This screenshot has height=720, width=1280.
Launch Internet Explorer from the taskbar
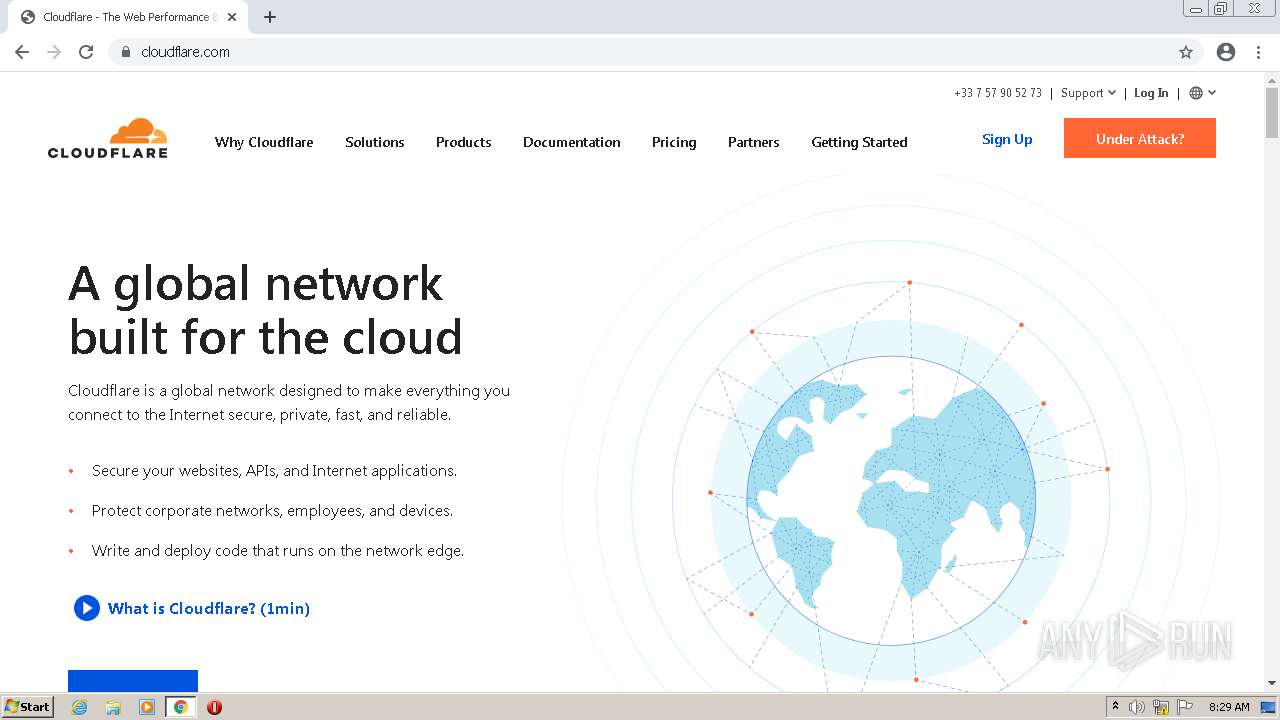[x=80, y=707]
